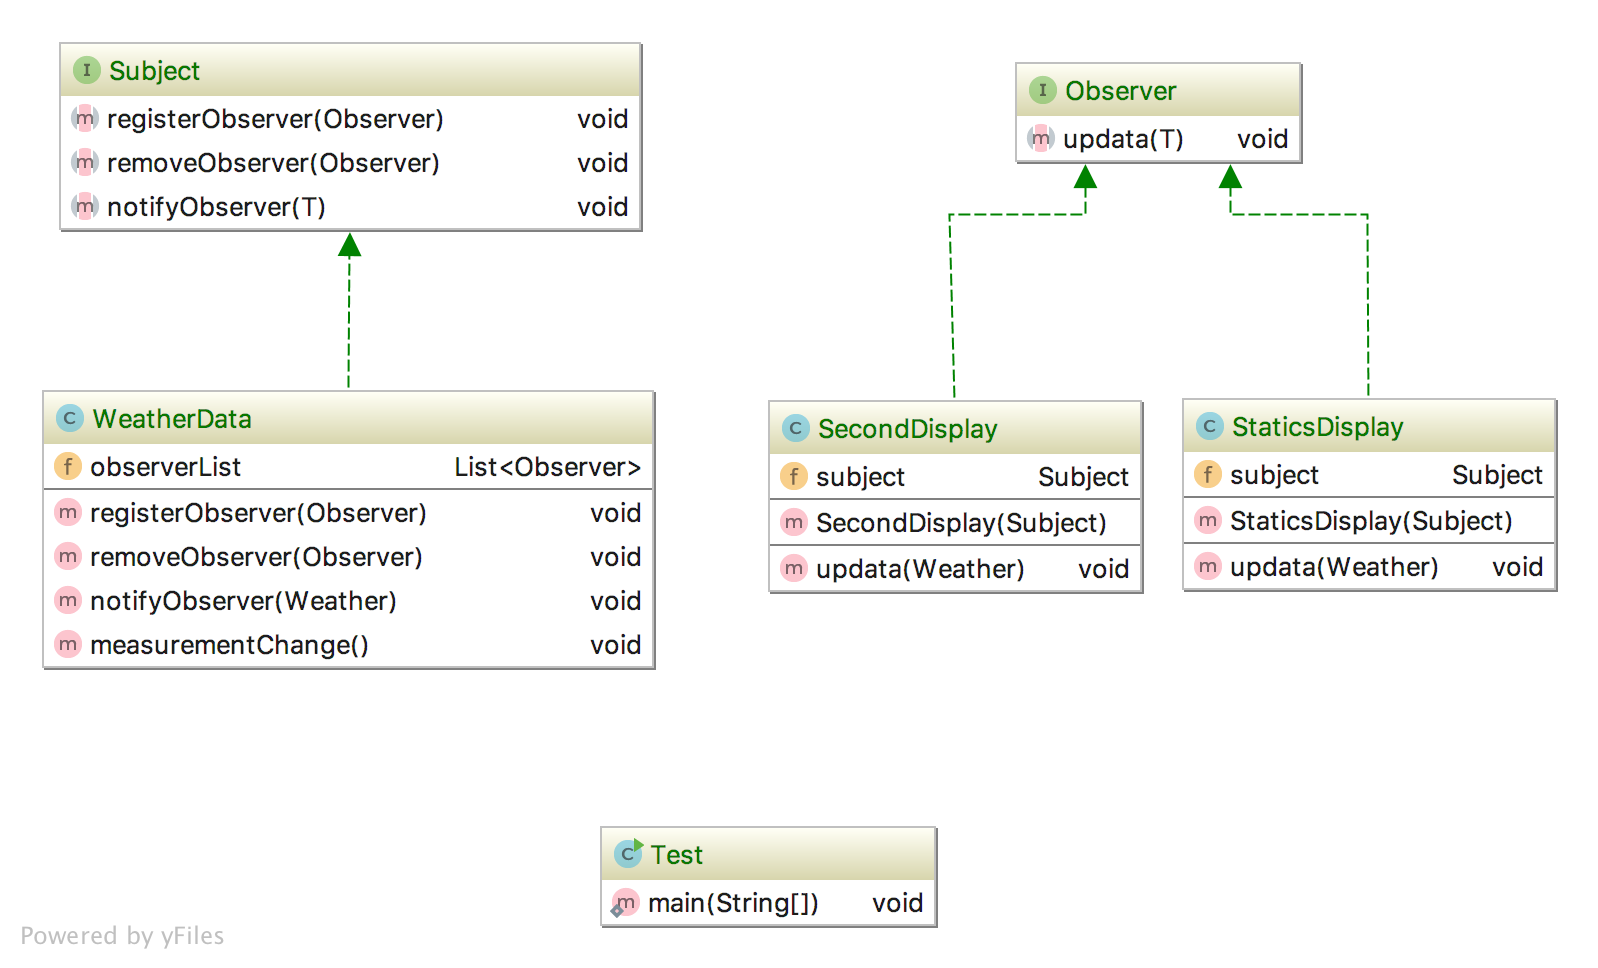Image resolution: width=1598 pixels, height=968 pixels.
Task: Click the field icon of StaticsDisplay's subject
Action: pyautogui.click(x=1208, y=474)
